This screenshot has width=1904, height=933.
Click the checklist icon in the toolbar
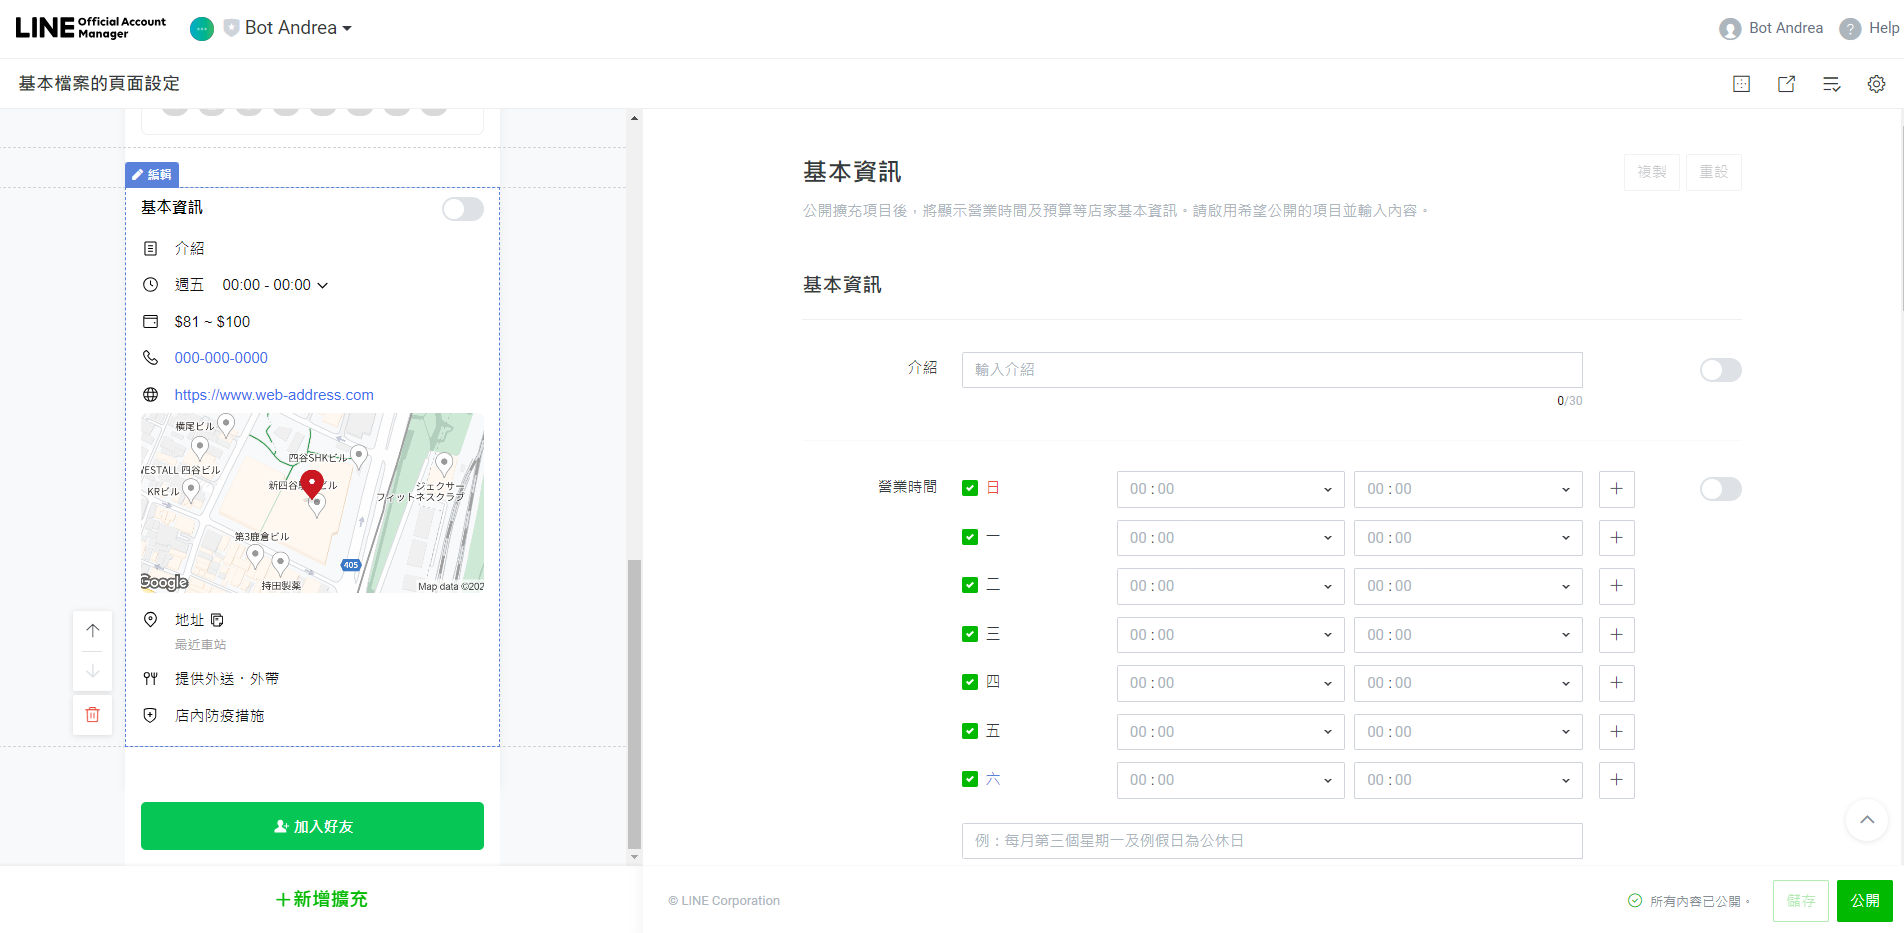point(1831,84)
